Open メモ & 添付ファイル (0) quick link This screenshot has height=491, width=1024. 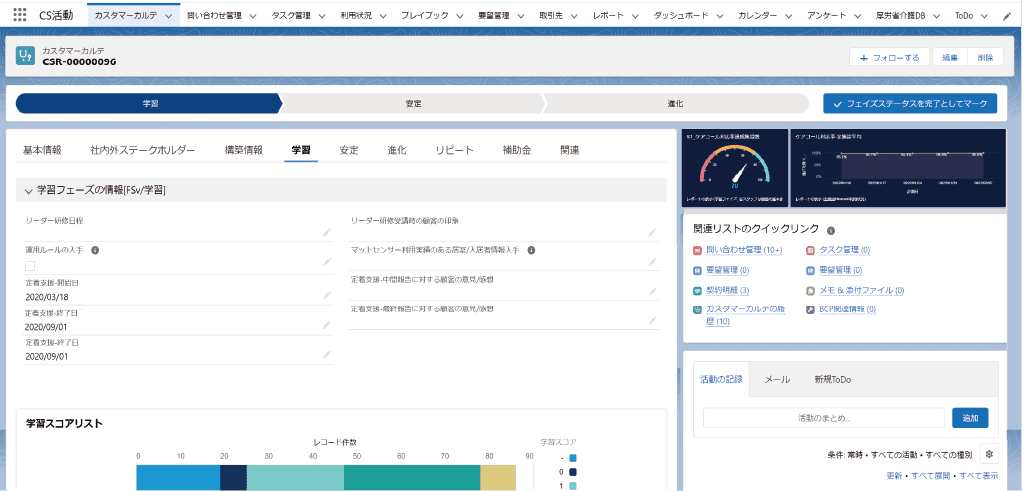tap(861, 291)
